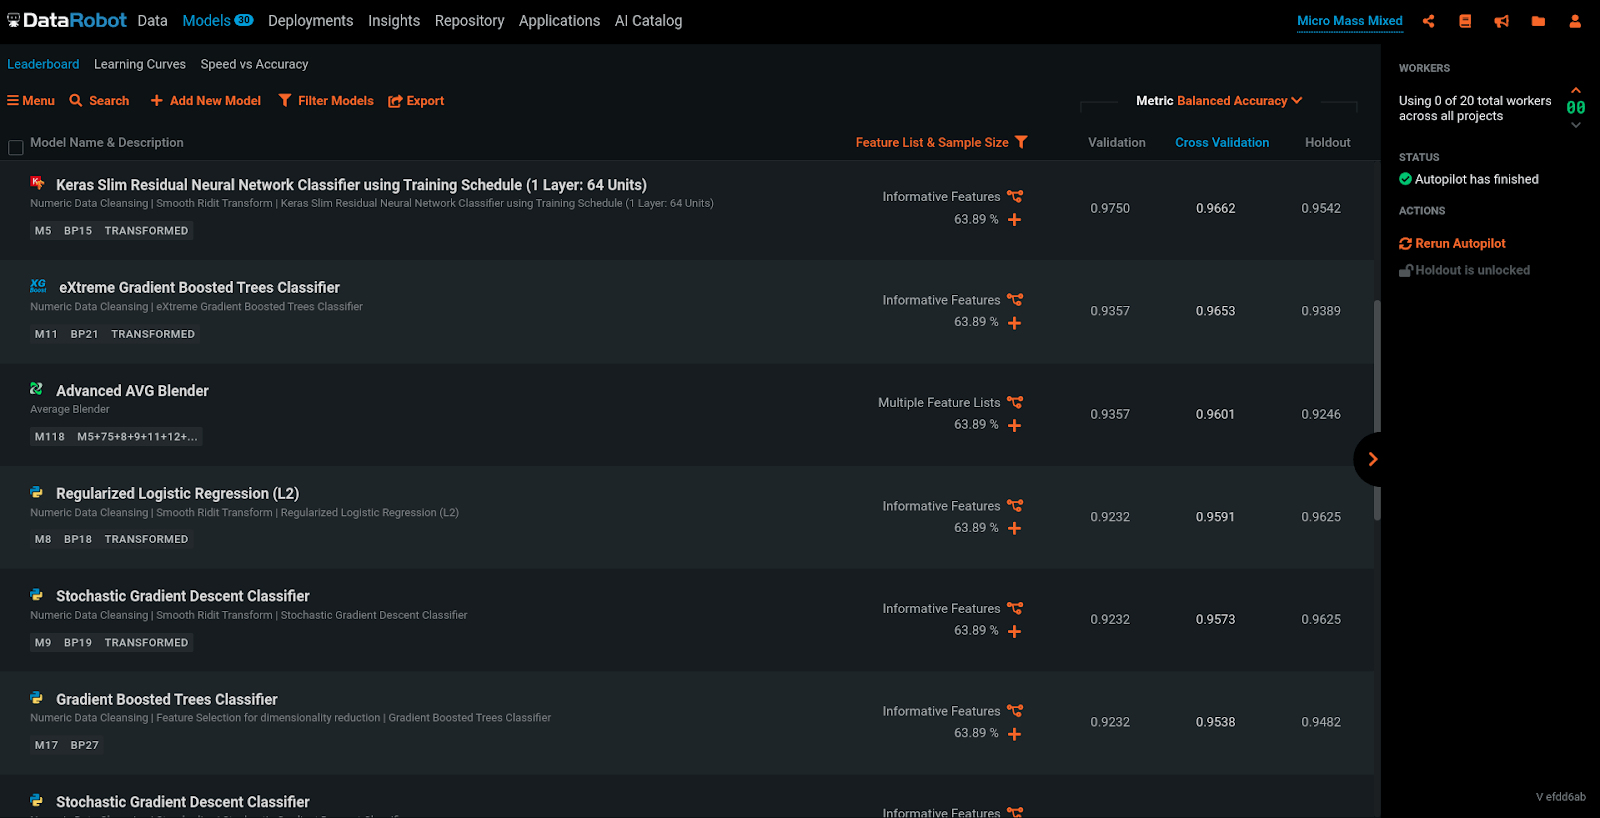Increase sample size plus for AVG Blender
The image size is (1600, 818).
(1014, 426)
